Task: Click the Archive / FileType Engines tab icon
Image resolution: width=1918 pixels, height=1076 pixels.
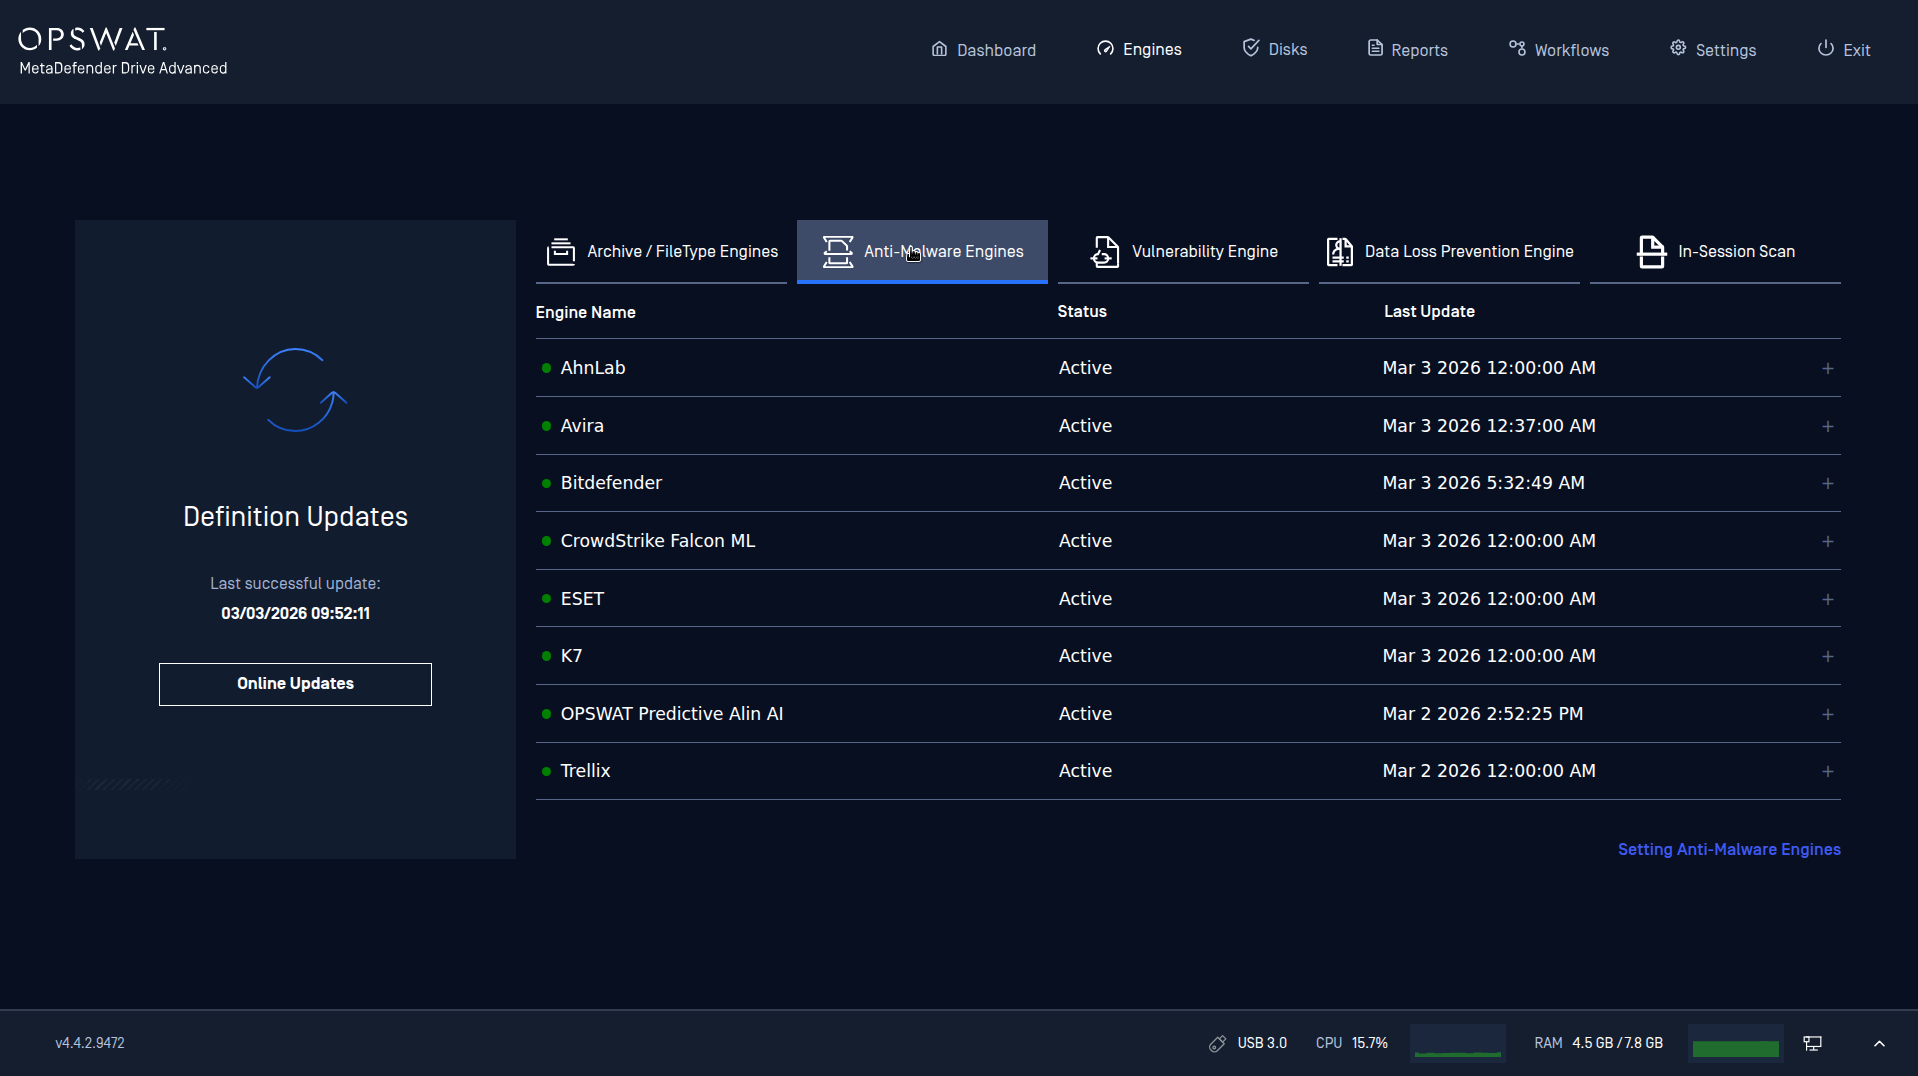Action: (561, 251)
